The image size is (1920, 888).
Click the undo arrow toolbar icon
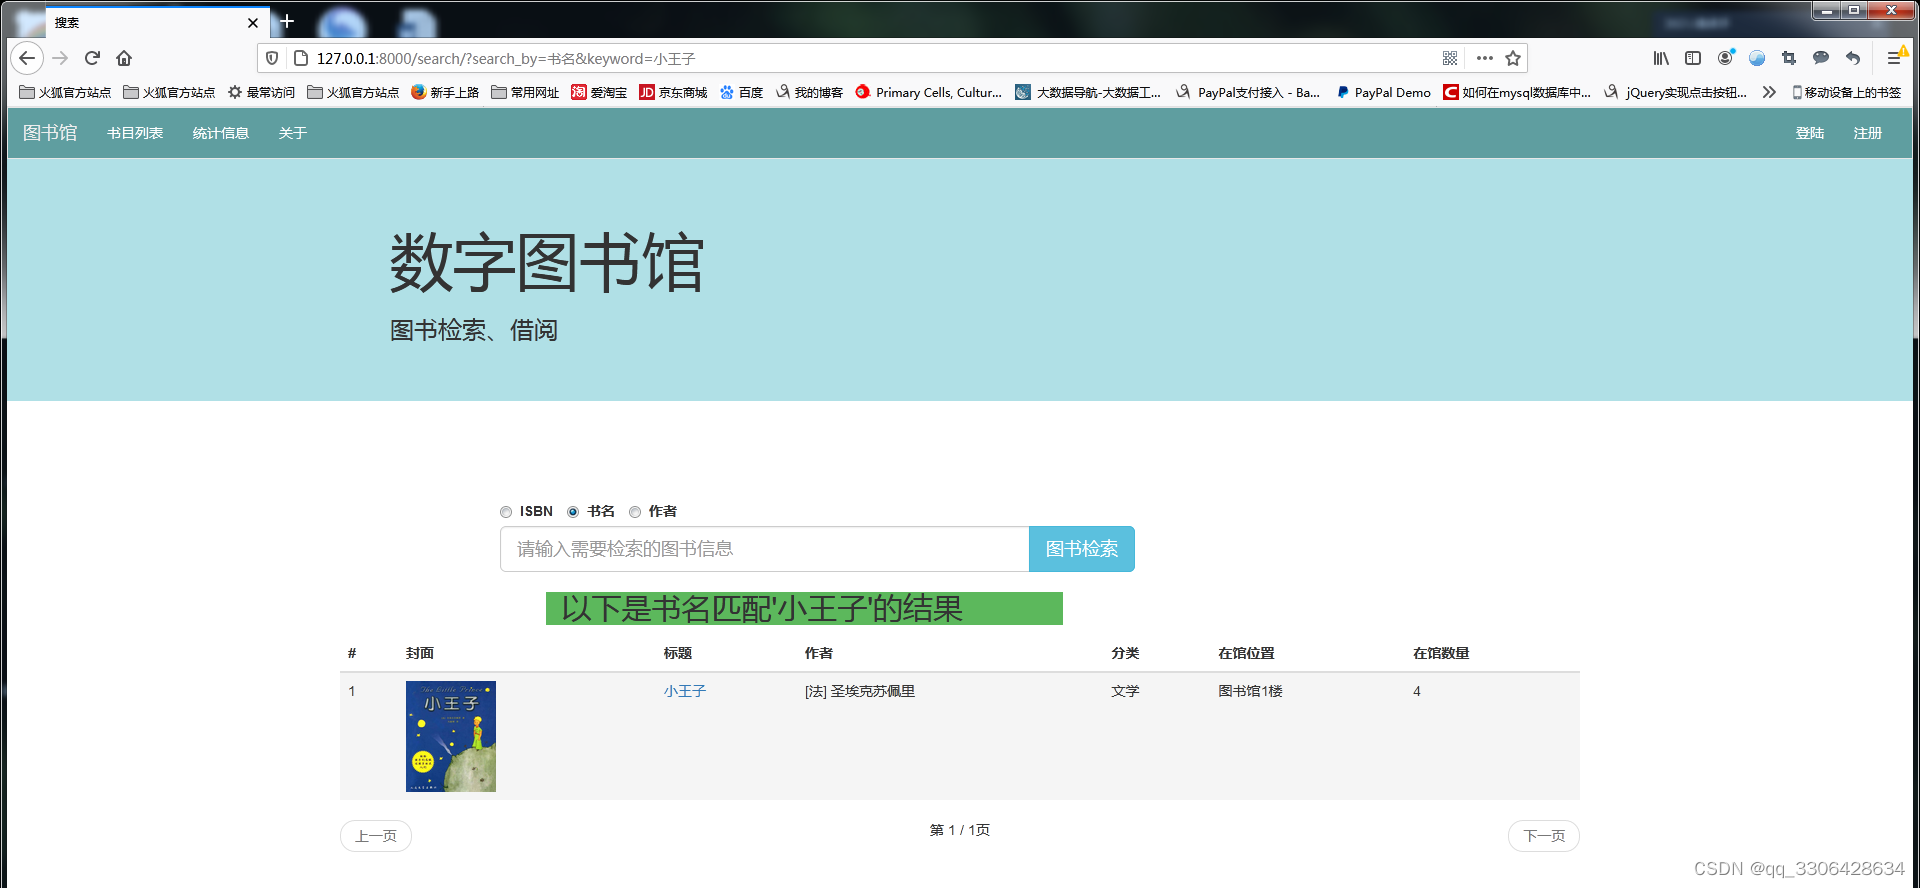coord(1853,58)
